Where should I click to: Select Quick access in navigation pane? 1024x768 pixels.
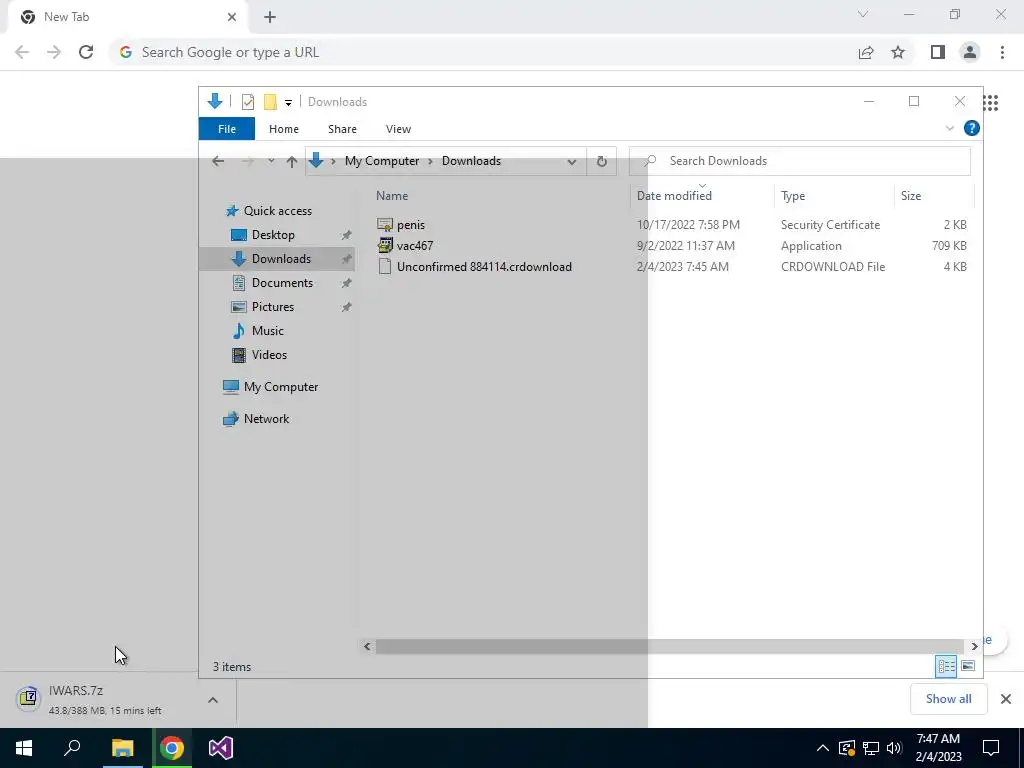coord(278,211)
